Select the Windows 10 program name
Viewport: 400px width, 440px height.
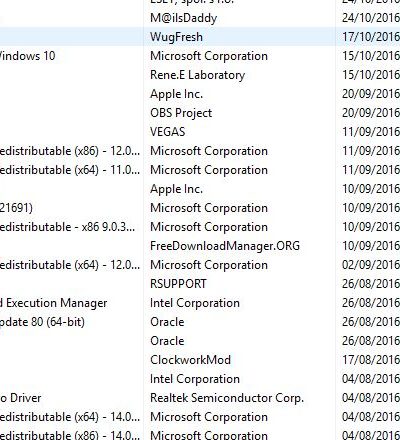point(27,56)
